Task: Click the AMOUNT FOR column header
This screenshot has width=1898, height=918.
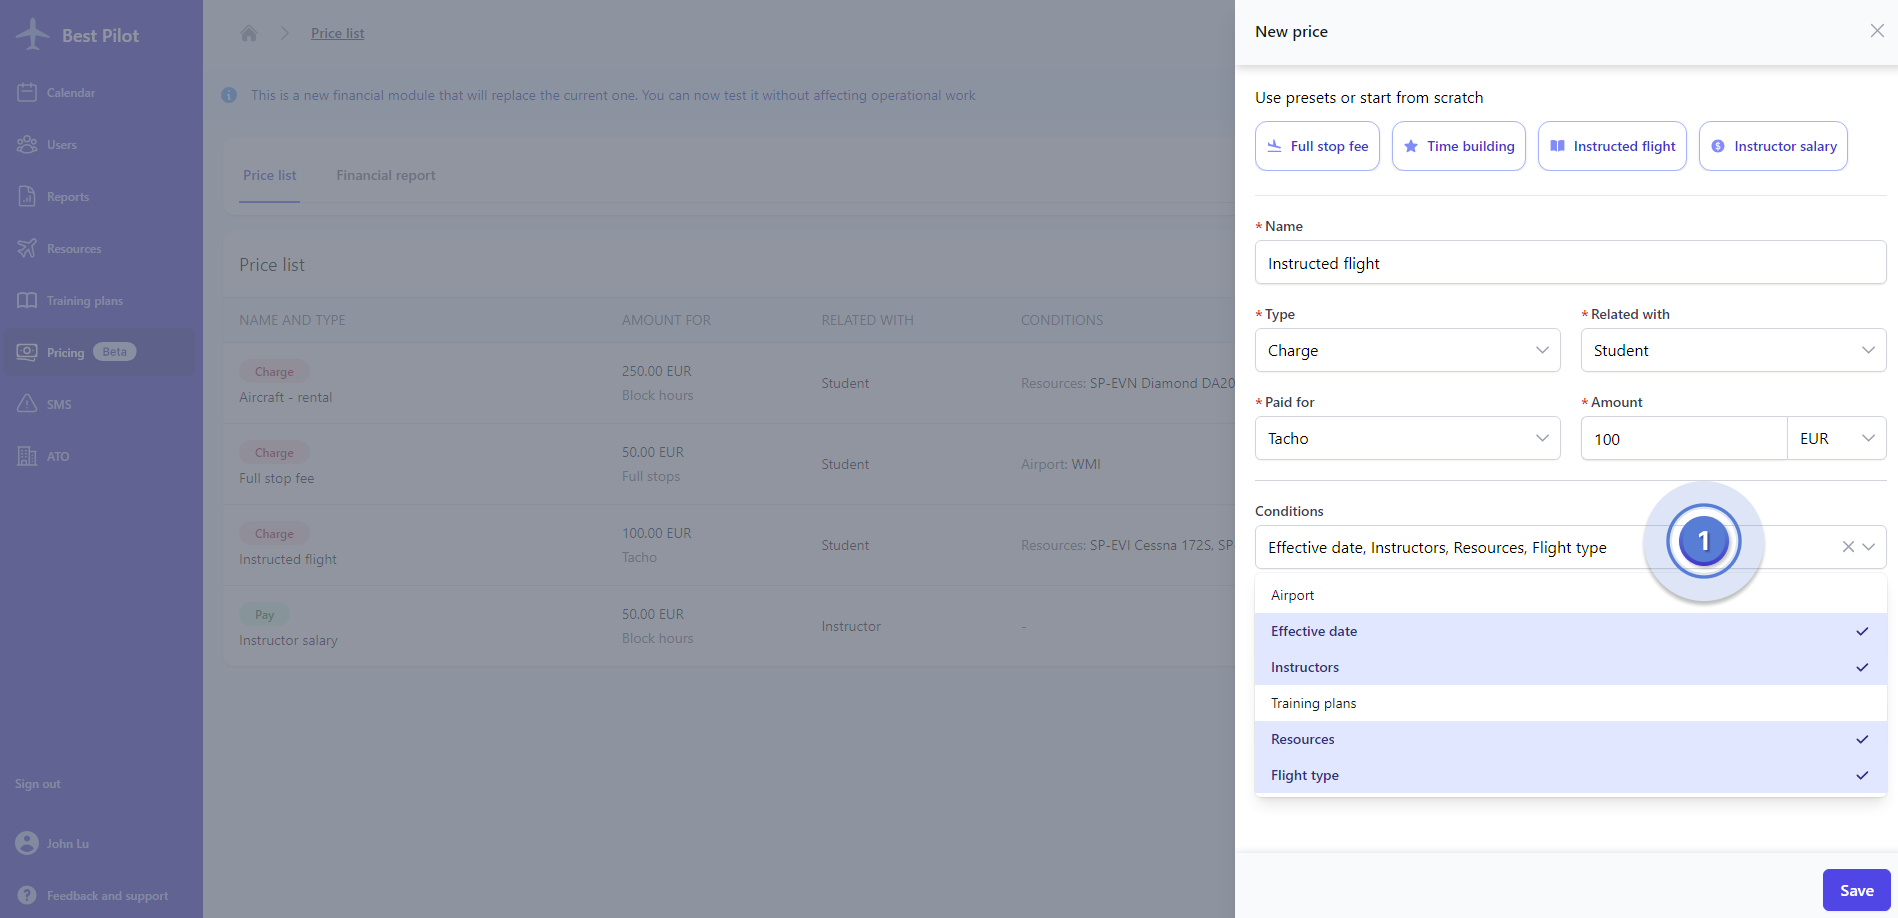Action: coord(666,320)
